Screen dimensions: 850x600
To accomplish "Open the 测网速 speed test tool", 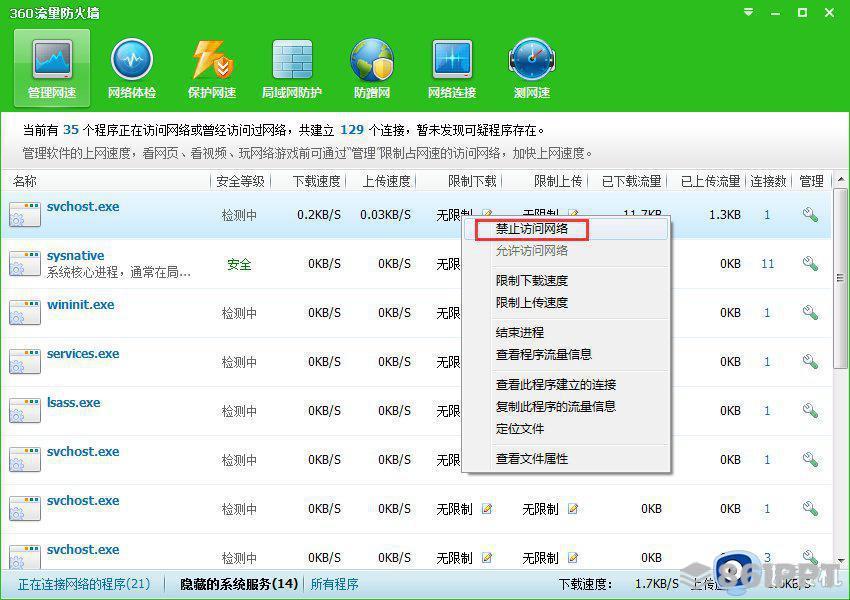I will pos(532,67).
